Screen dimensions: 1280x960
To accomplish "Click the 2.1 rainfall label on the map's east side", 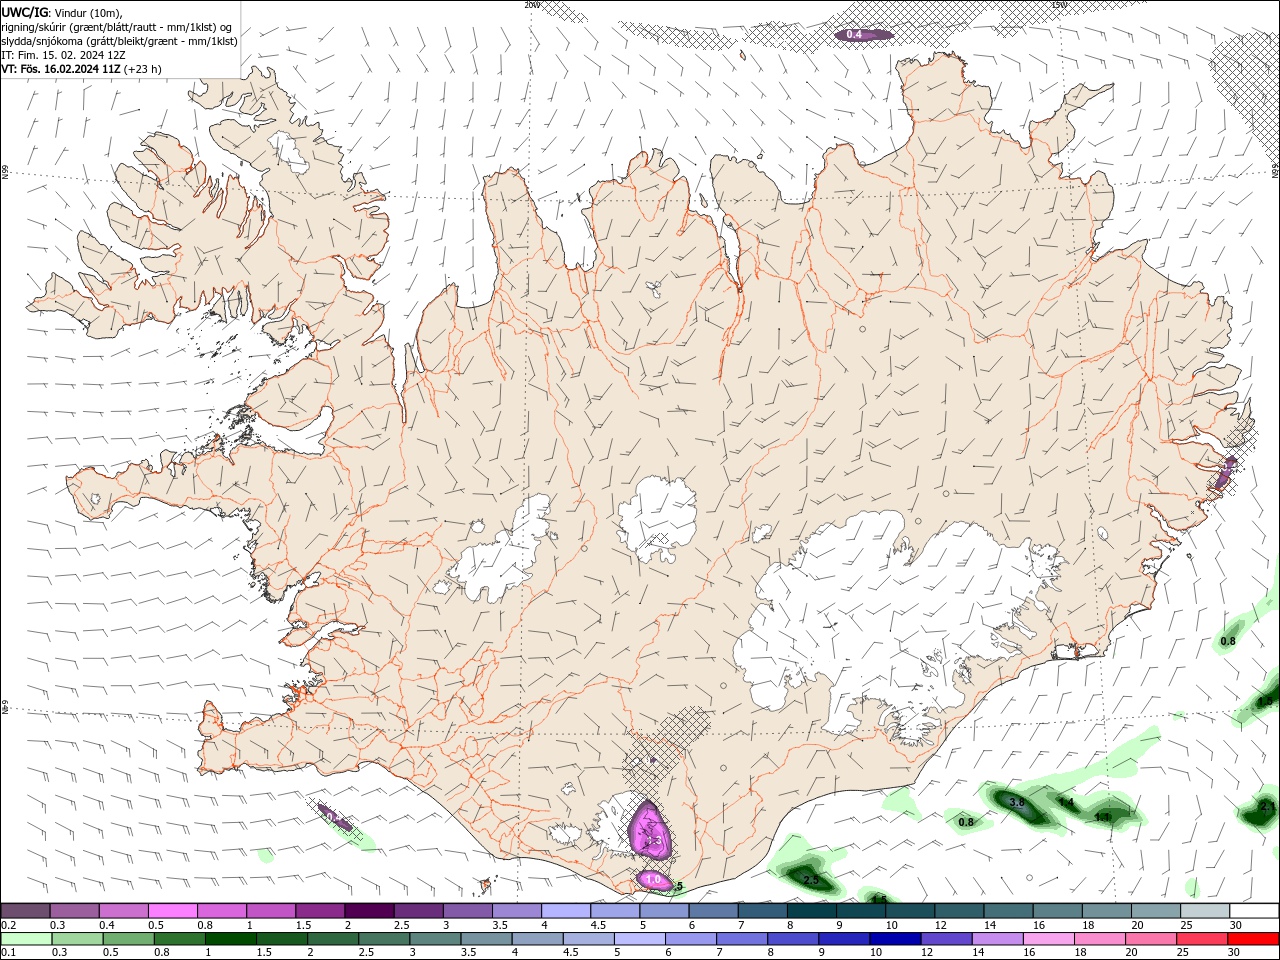I will 1268,806.
